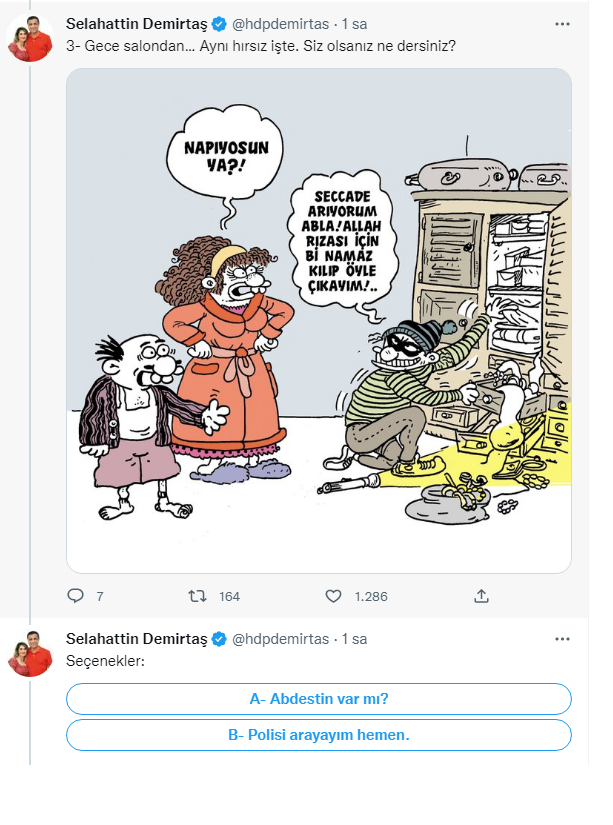Like the cartoon tweet with the heart icon

334,596
